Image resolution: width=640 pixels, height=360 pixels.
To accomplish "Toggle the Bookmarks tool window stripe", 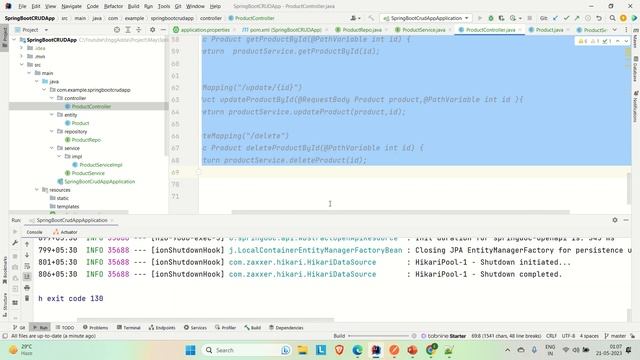I will [x=4, y=270].
